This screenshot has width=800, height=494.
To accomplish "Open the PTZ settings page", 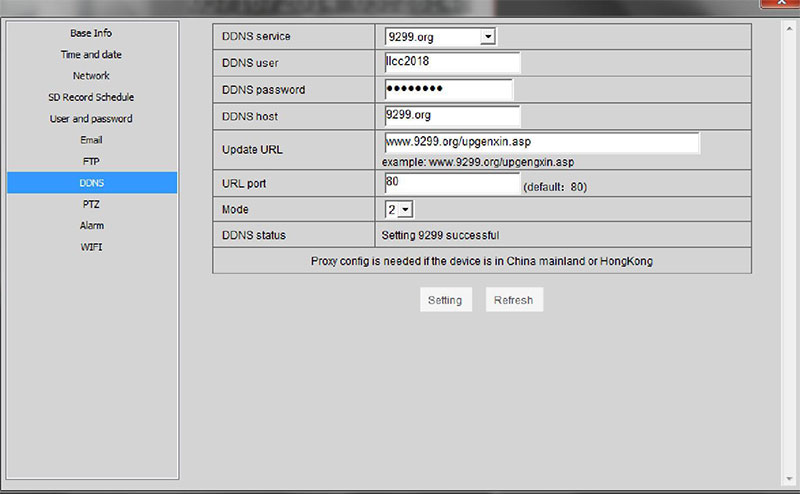I will [91, 204].
